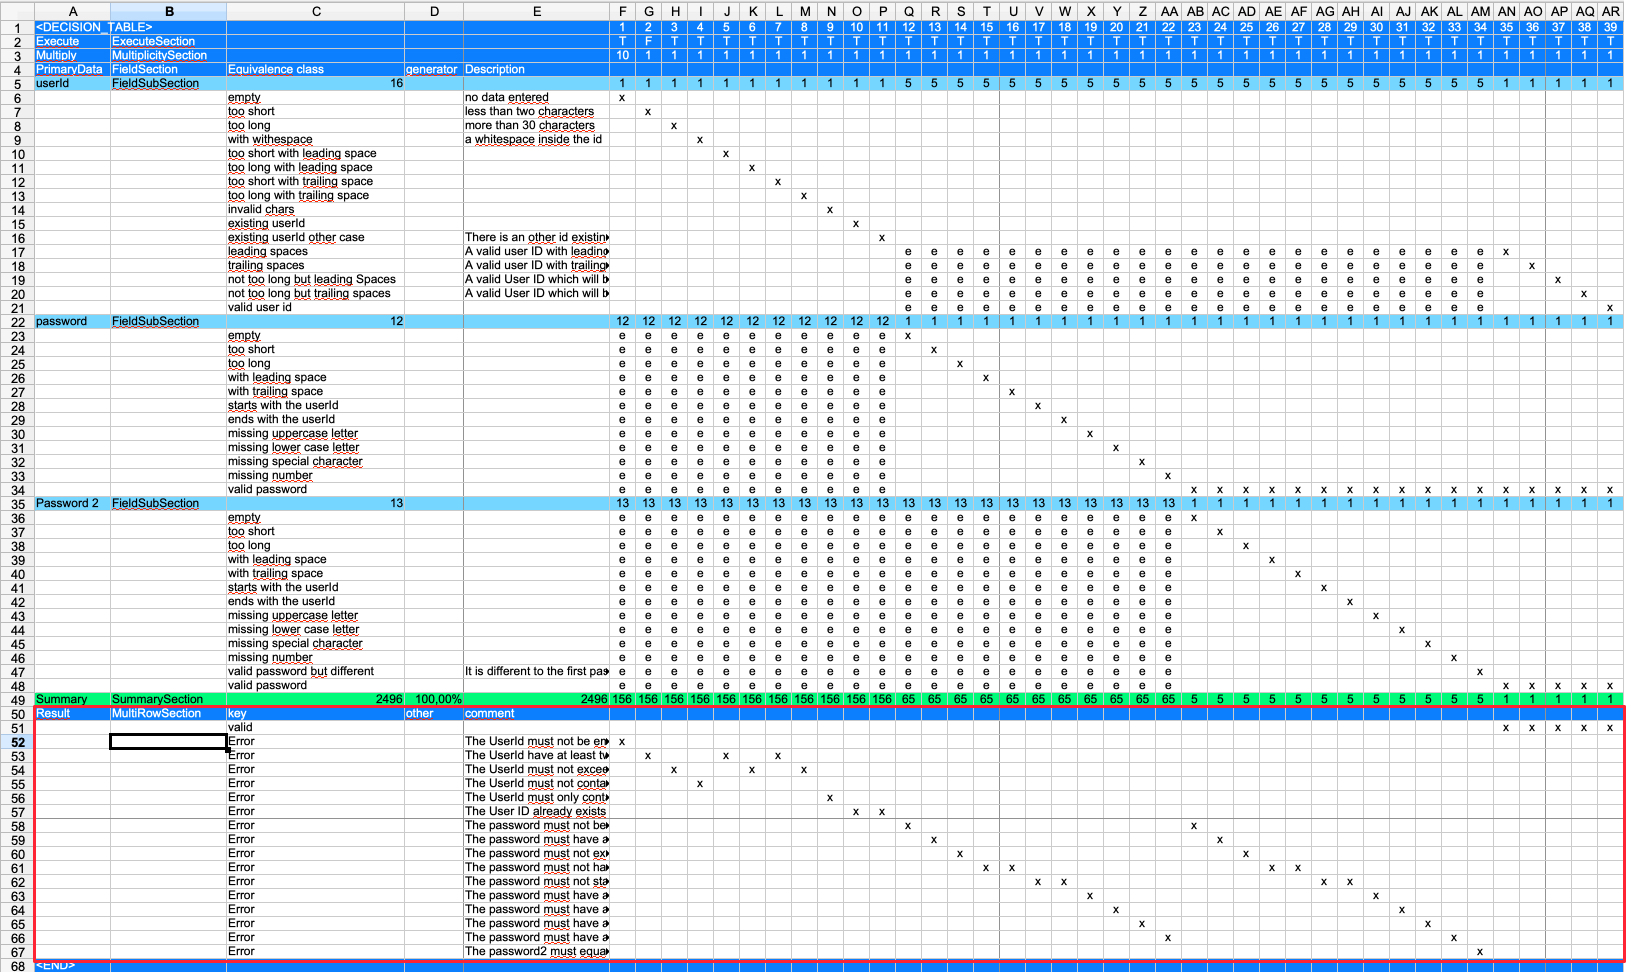
Task: Click the userId field name cell
Action: coord(72,83)
